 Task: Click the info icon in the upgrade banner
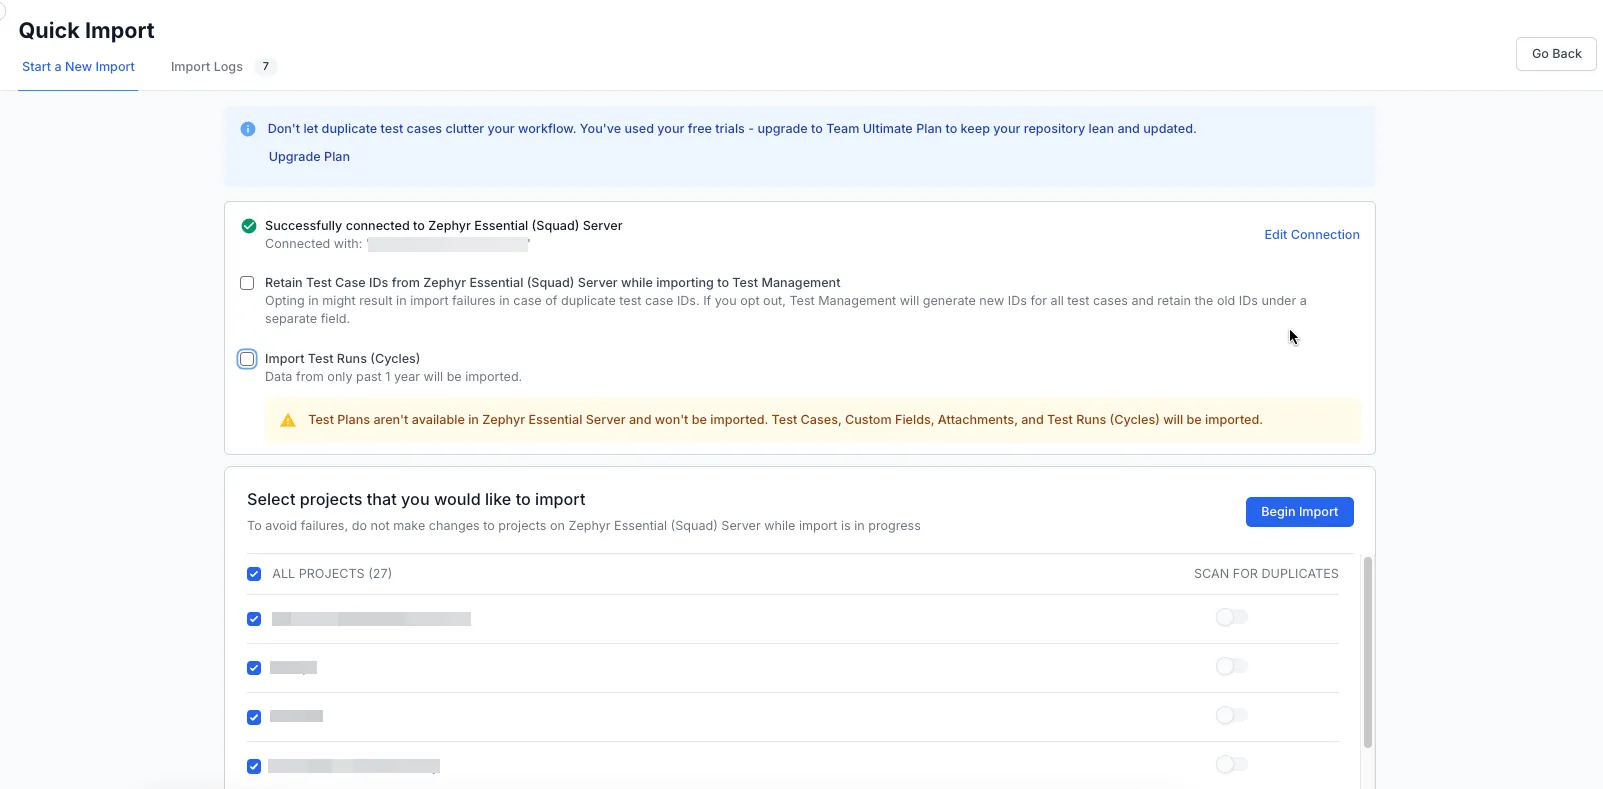click(x=248, y=129)
